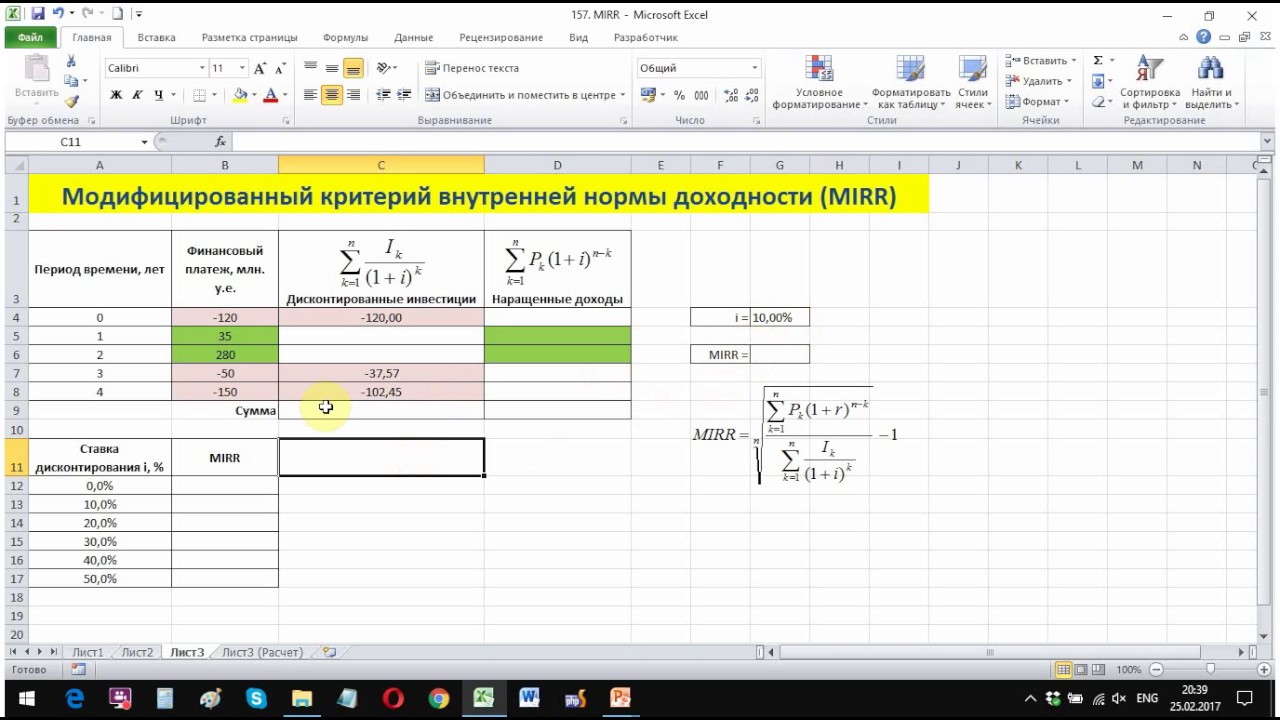Open Word from the Windows taskbar
Image resolution: width=1280 pixels, height=720 pixels.
click(x=529, y=698)
